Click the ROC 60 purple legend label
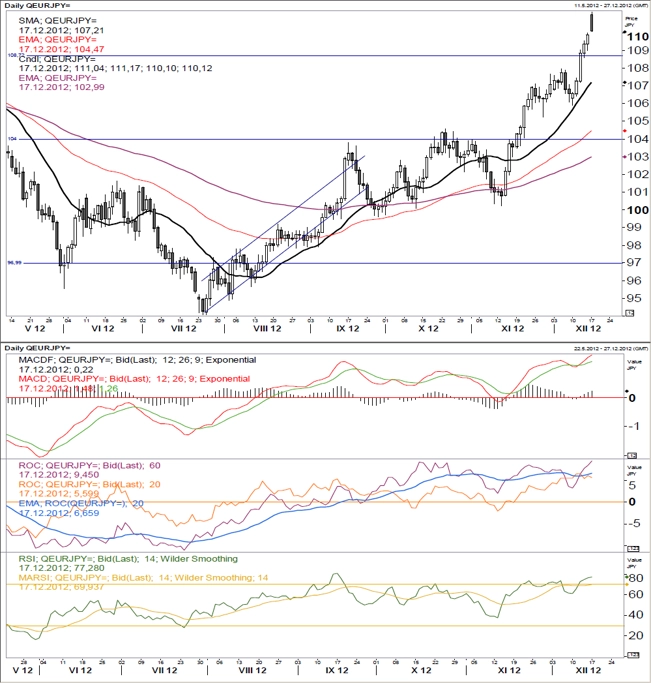 point(89,465)
